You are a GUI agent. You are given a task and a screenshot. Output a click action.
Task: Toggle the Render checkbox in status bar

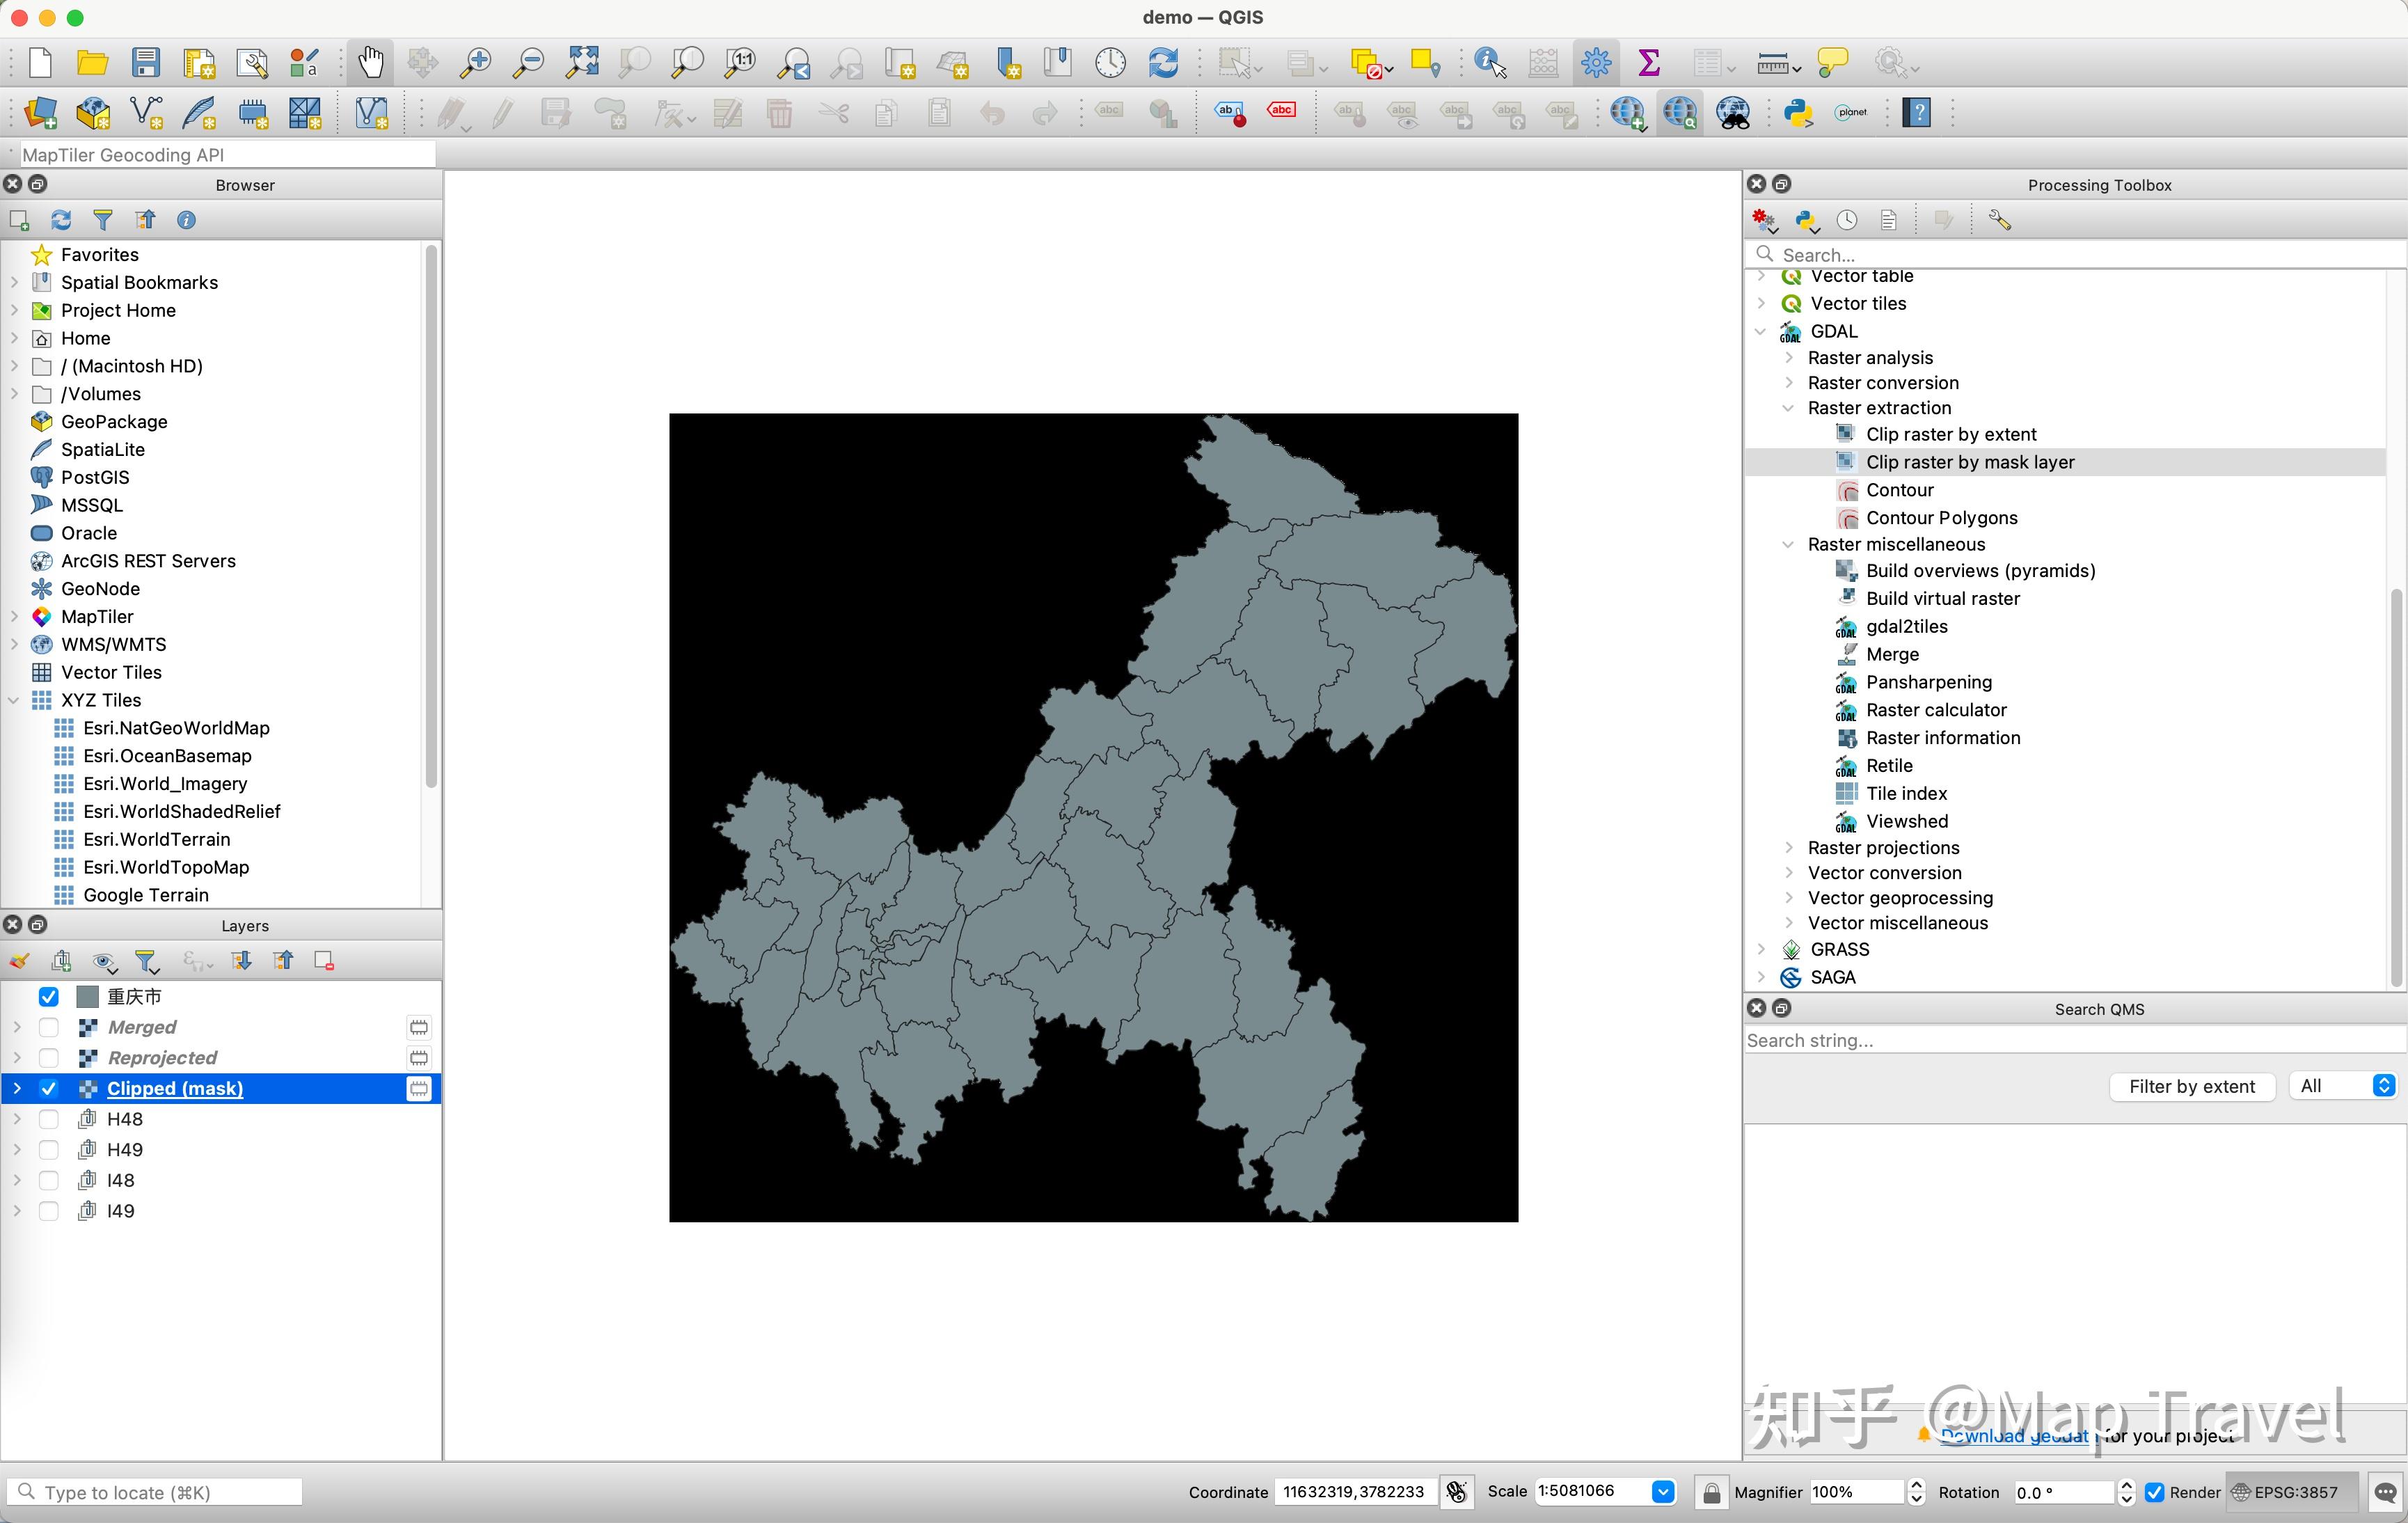point(2154,1491)
